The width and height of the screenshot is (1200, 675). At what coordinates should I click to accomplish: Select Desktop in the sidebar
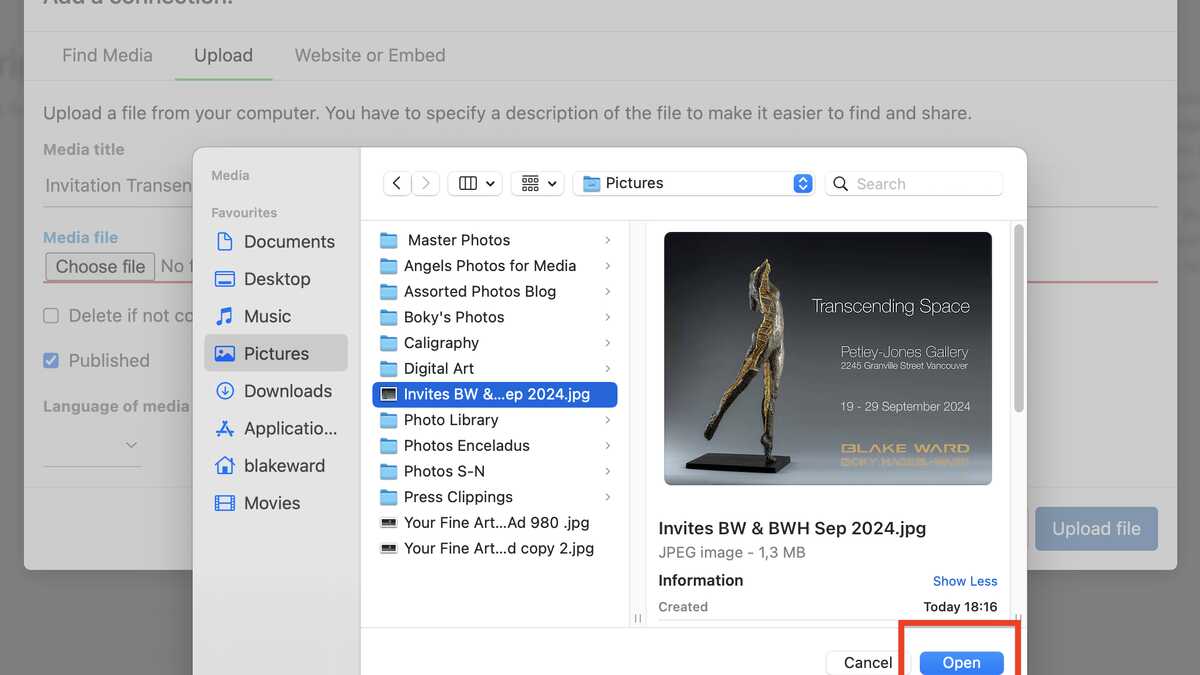coord(276,279)
